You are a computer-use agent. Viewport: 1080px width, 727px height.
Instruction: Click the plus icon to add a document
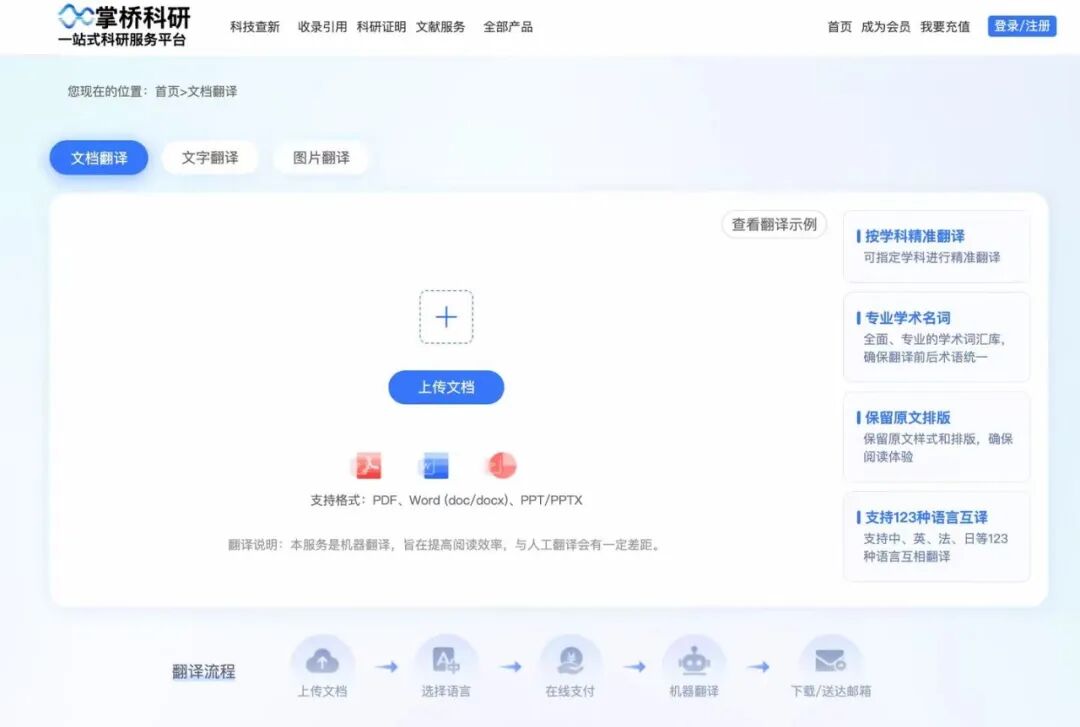coord(446,317)
